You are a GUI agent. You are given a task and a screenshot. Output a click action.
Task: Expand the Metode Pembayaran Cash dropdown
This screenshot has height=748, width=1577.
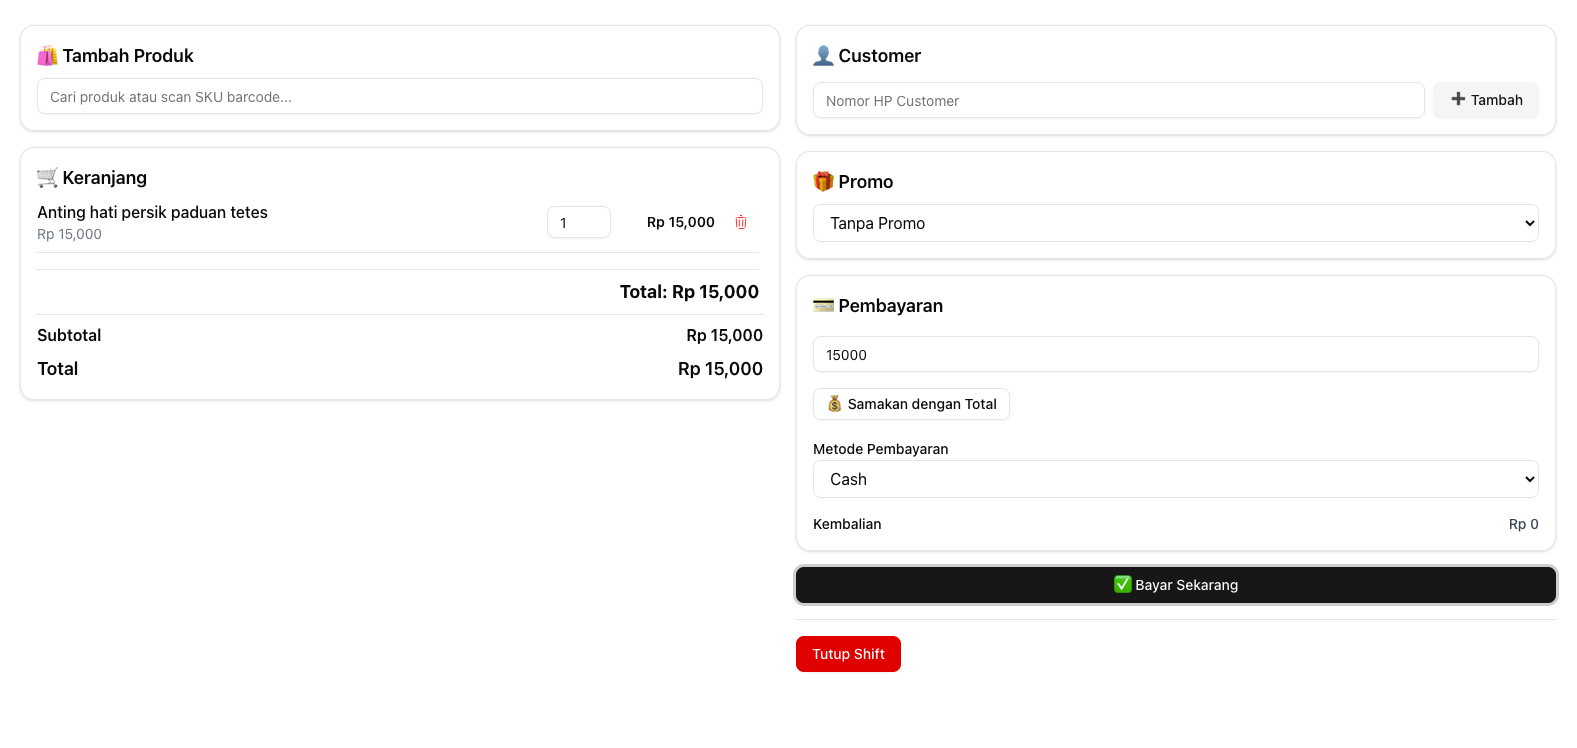coord(1175,479)
